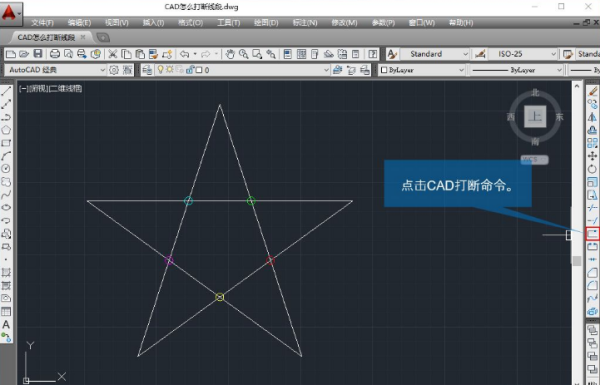This screenshot has height=385, width=600.
Task: Toggle the layer freeze sun icon
Action: click(x=169, y=70)
